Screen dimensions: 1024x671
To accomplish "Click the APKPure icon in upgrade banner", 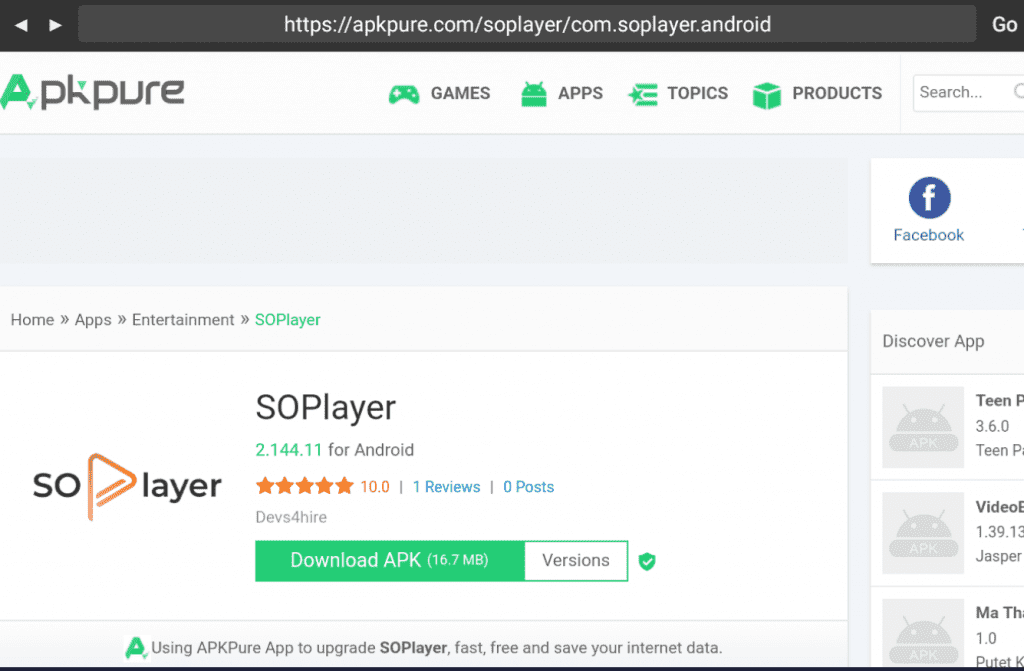I will click(136, 648).
